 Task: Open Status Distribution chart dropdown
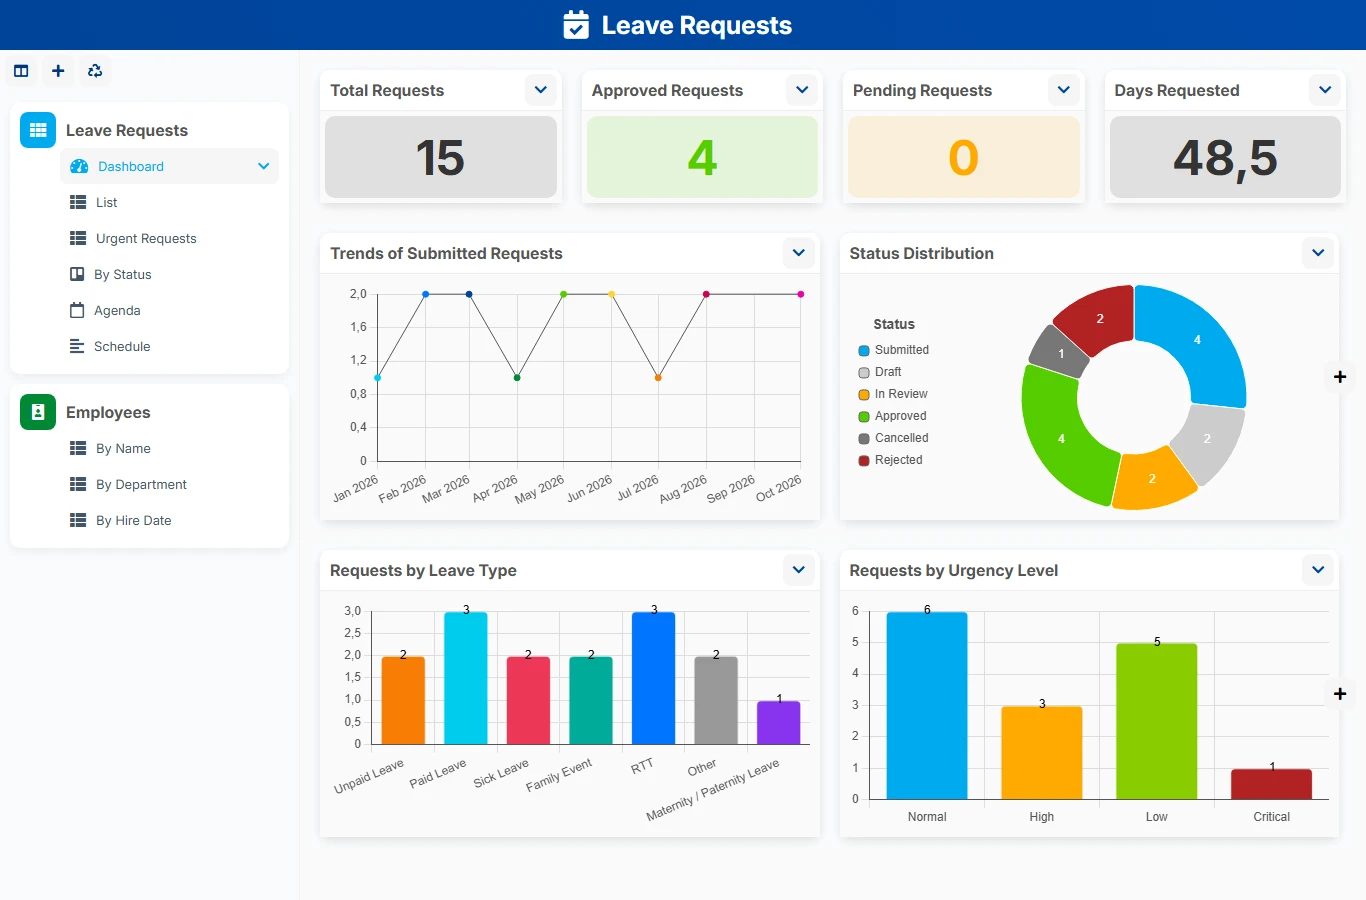coord(1318,253)
